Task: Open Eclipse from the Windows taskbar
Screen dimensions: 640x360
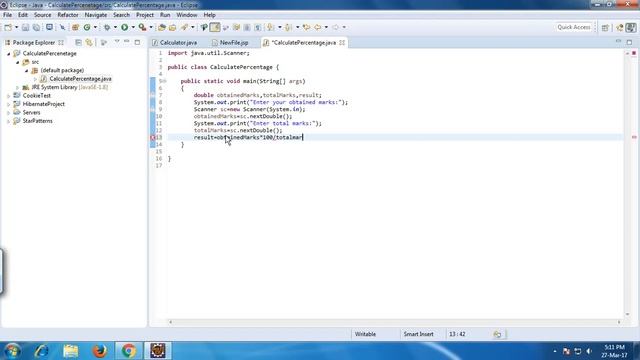Action: [158, 351]
